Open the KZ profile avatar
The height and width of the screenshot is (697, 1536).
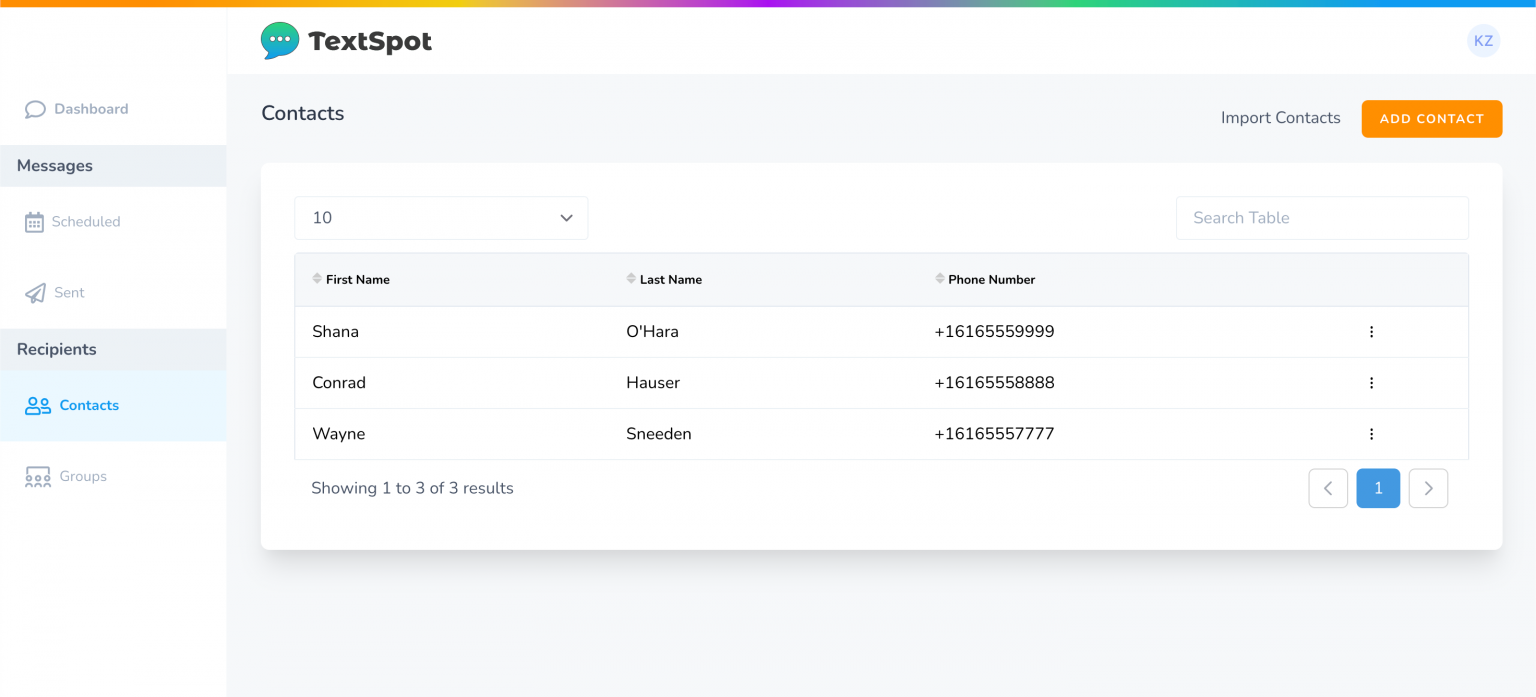coord(1483,41)
